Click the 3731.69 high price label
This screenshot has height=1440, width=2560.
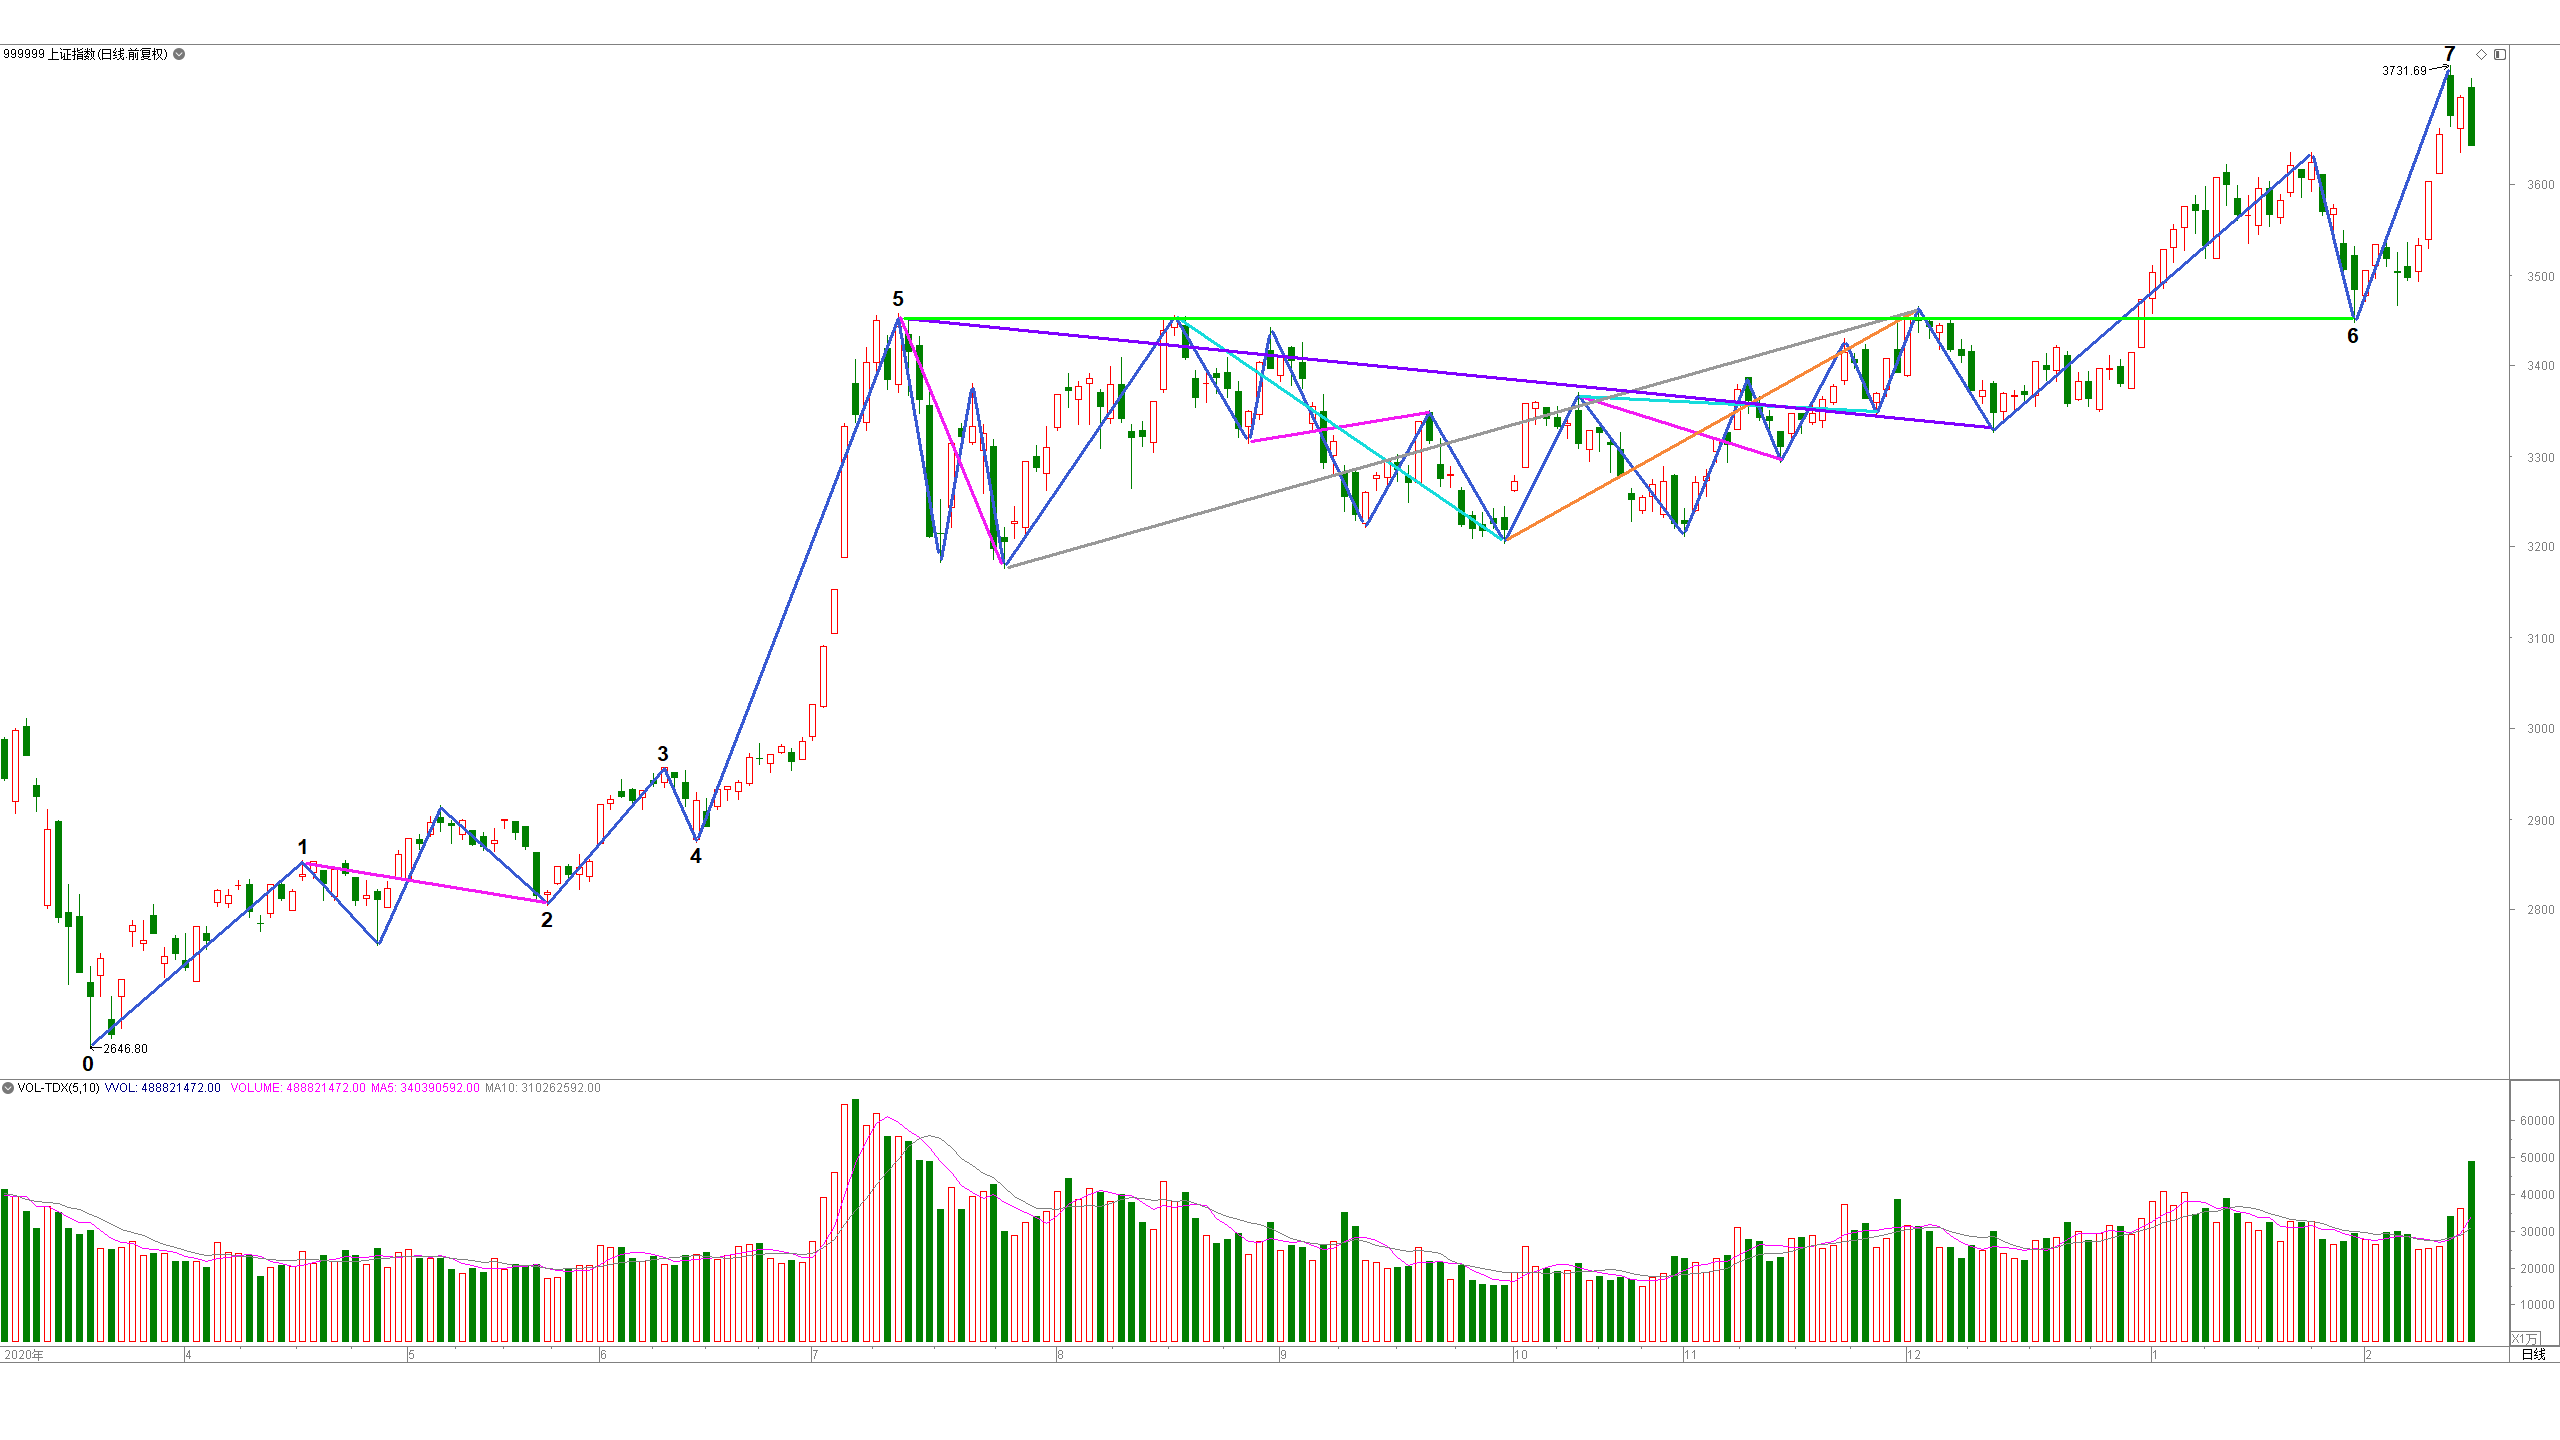pos(2404,71)
